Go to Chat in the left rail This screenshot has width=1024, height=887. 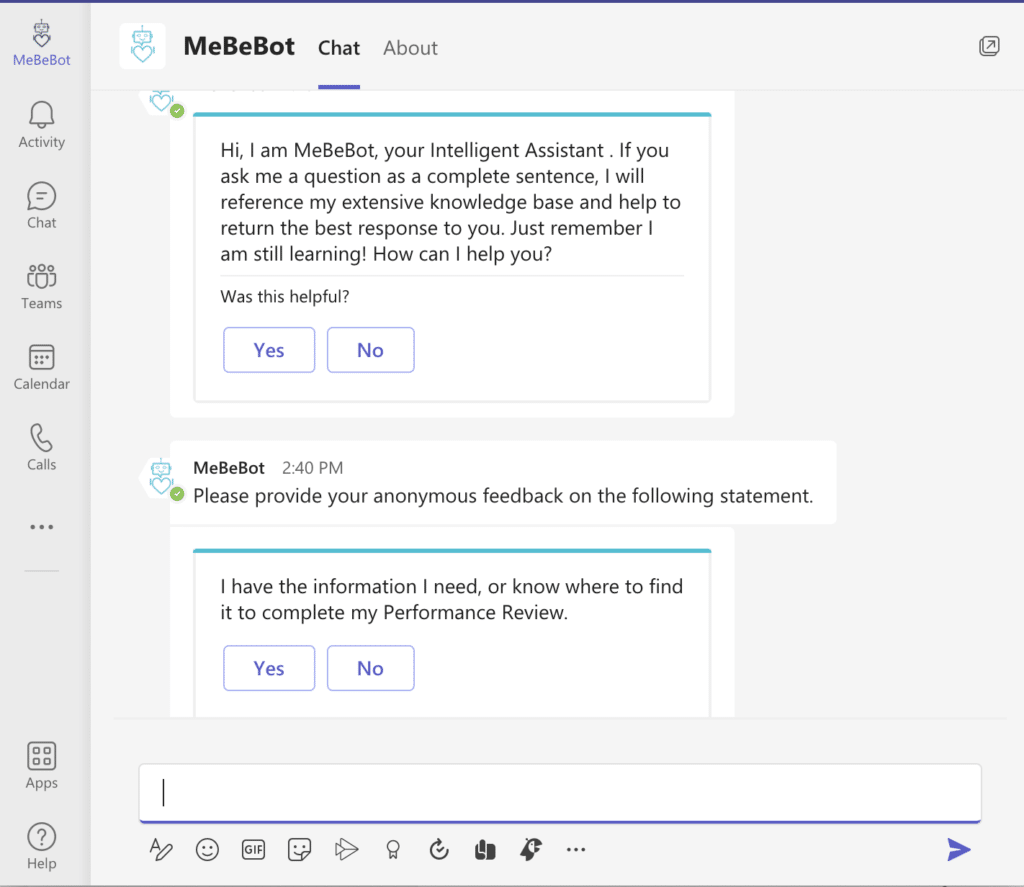pyautogui.click(x=41, y=206)
